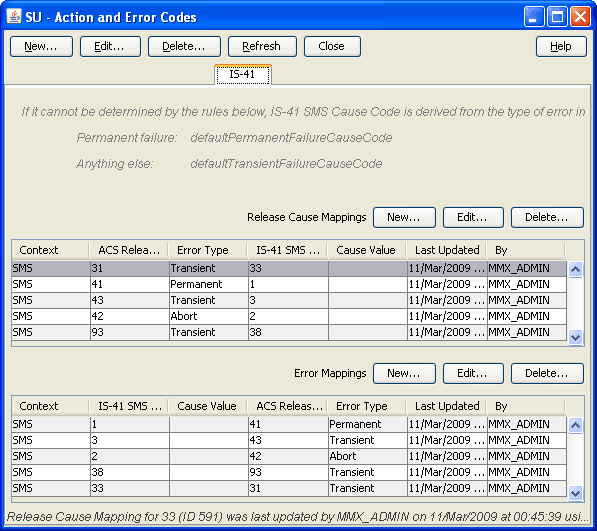Select Error Mappings row with ACS release 93

click(289, 472)
